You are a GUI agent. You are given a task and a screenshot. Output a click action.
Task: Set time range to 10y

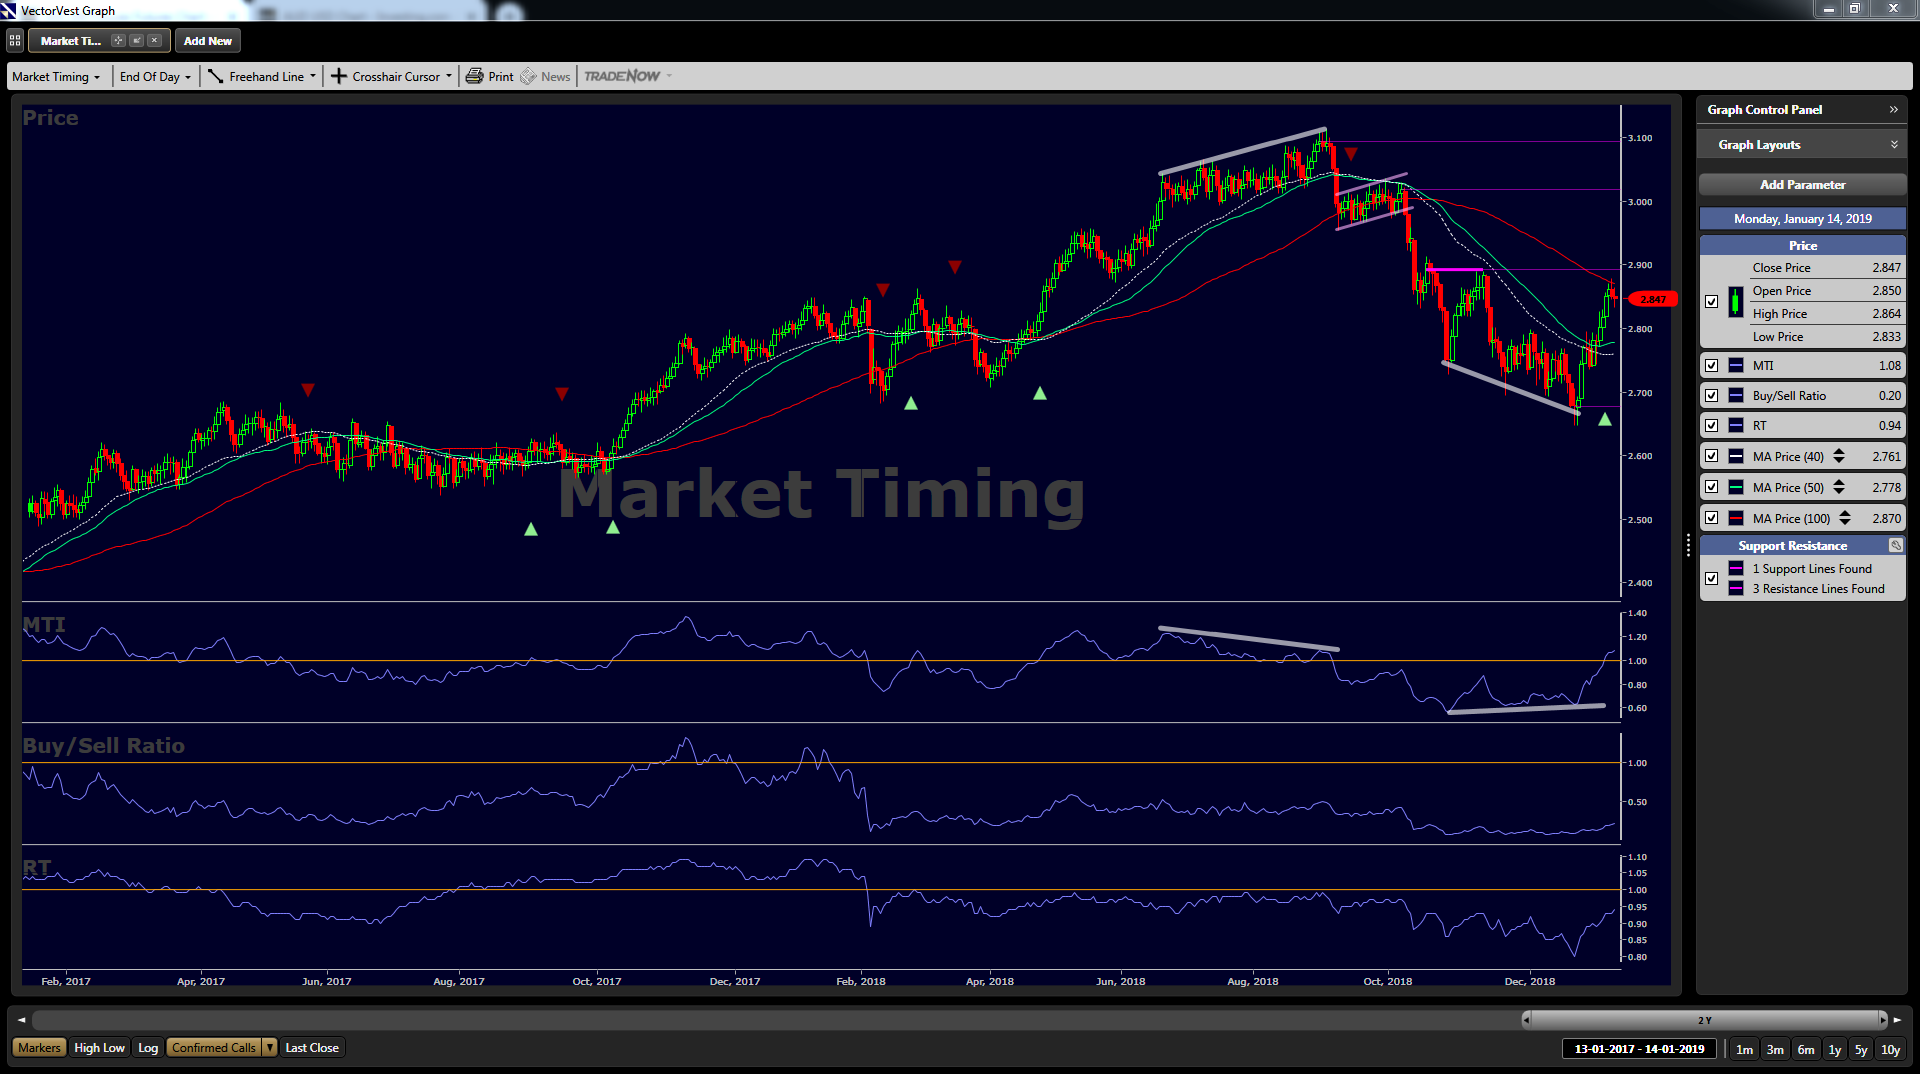[1890, 1050]
